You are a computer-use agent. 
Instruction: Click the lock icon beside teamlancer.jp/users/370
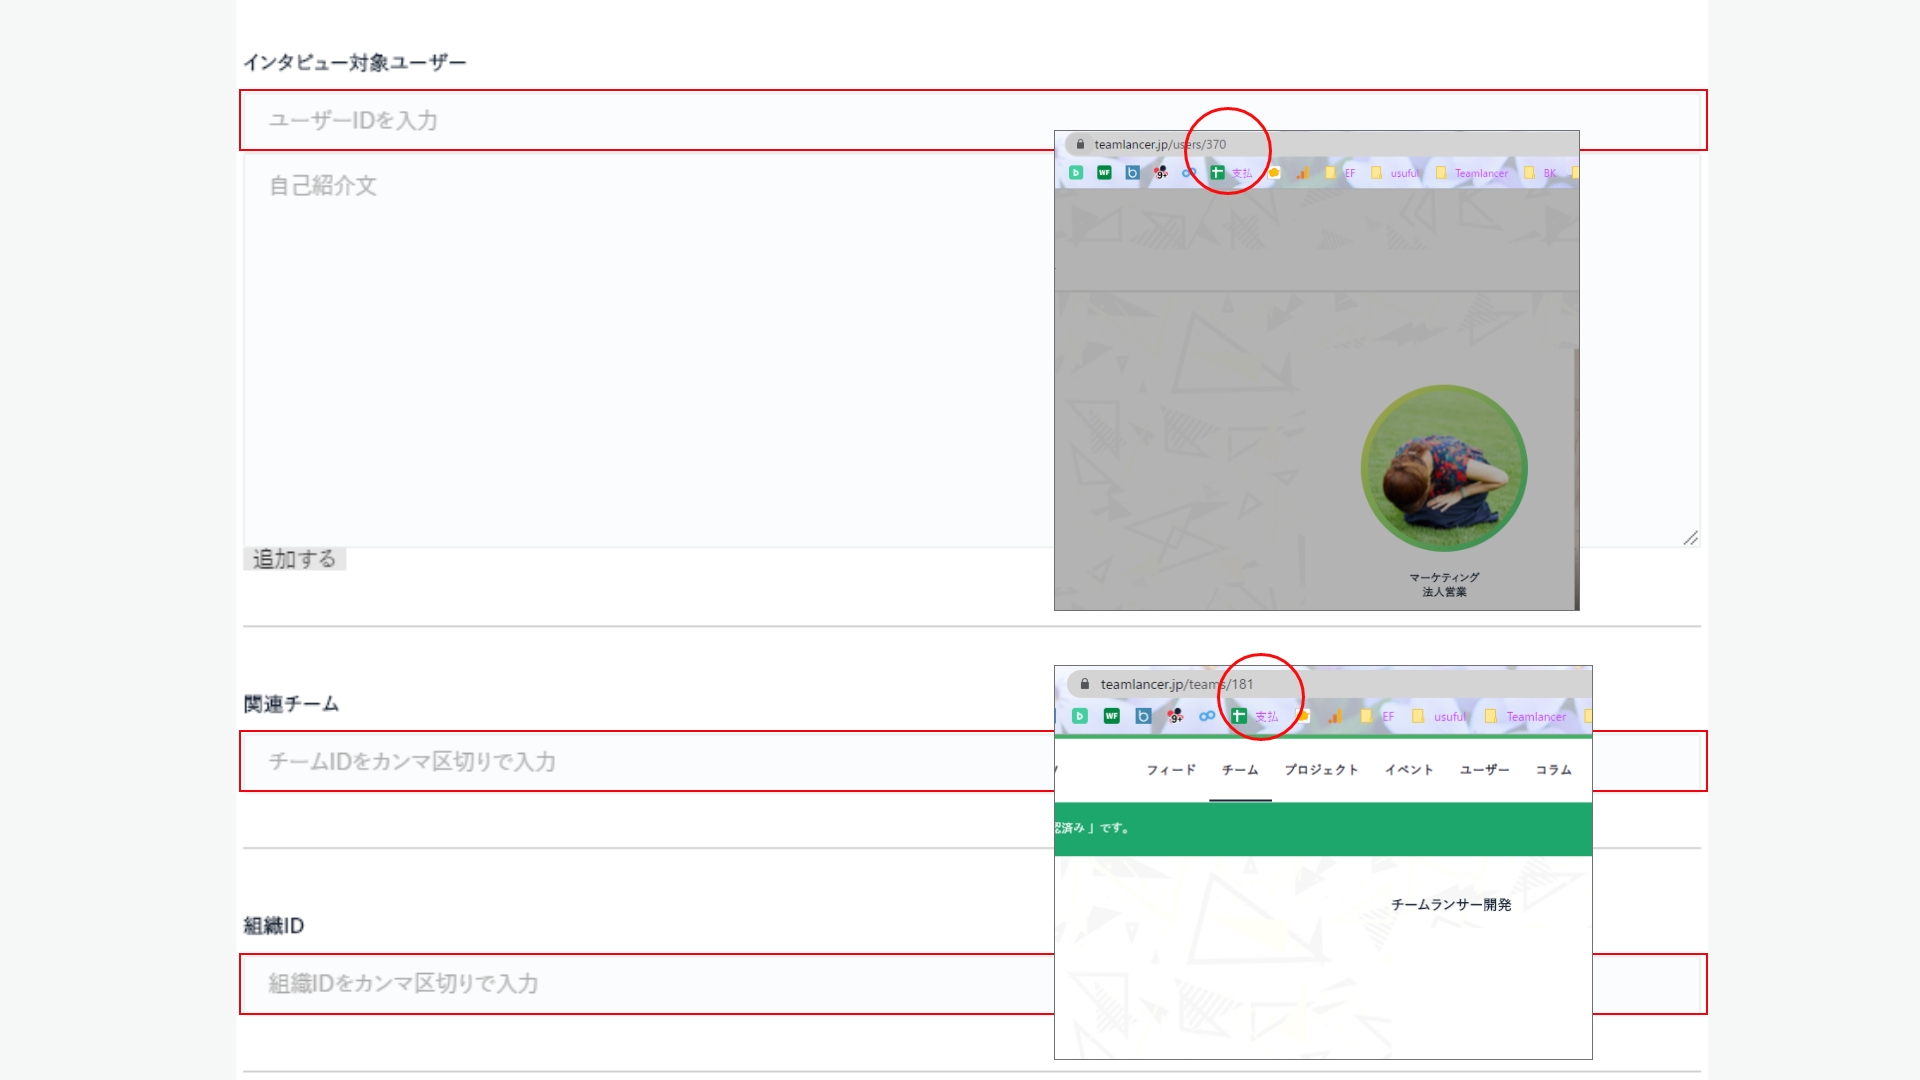point(1080,144)
